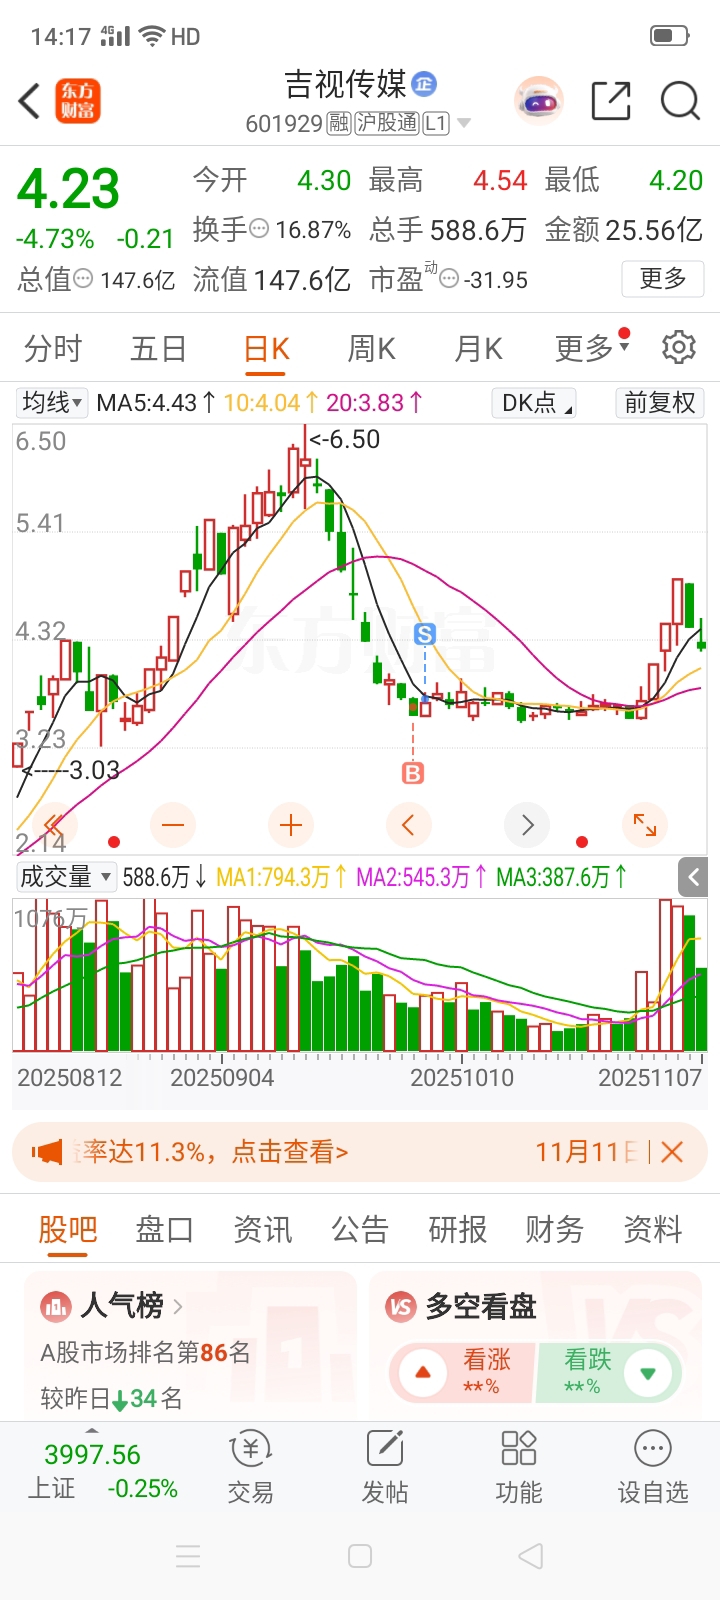Expand chart to fullscreen icon
The height and width of the screenshot is (1600, 720).
[645, 825]
